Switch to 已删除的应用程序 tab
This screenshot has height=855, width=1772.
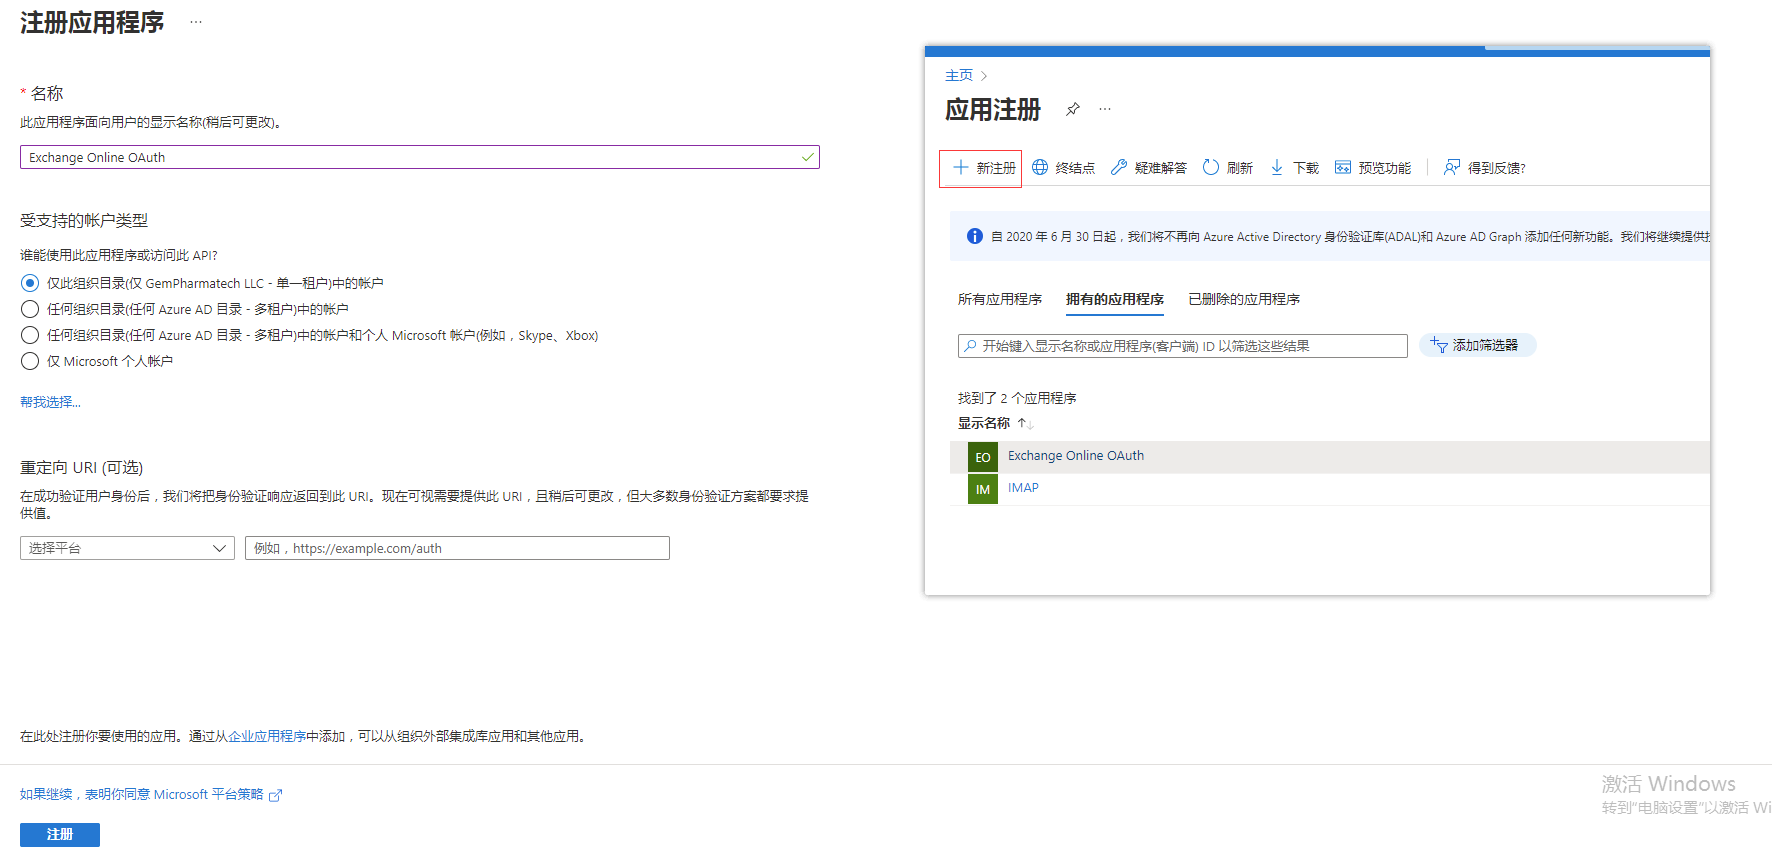(1244, 299)
